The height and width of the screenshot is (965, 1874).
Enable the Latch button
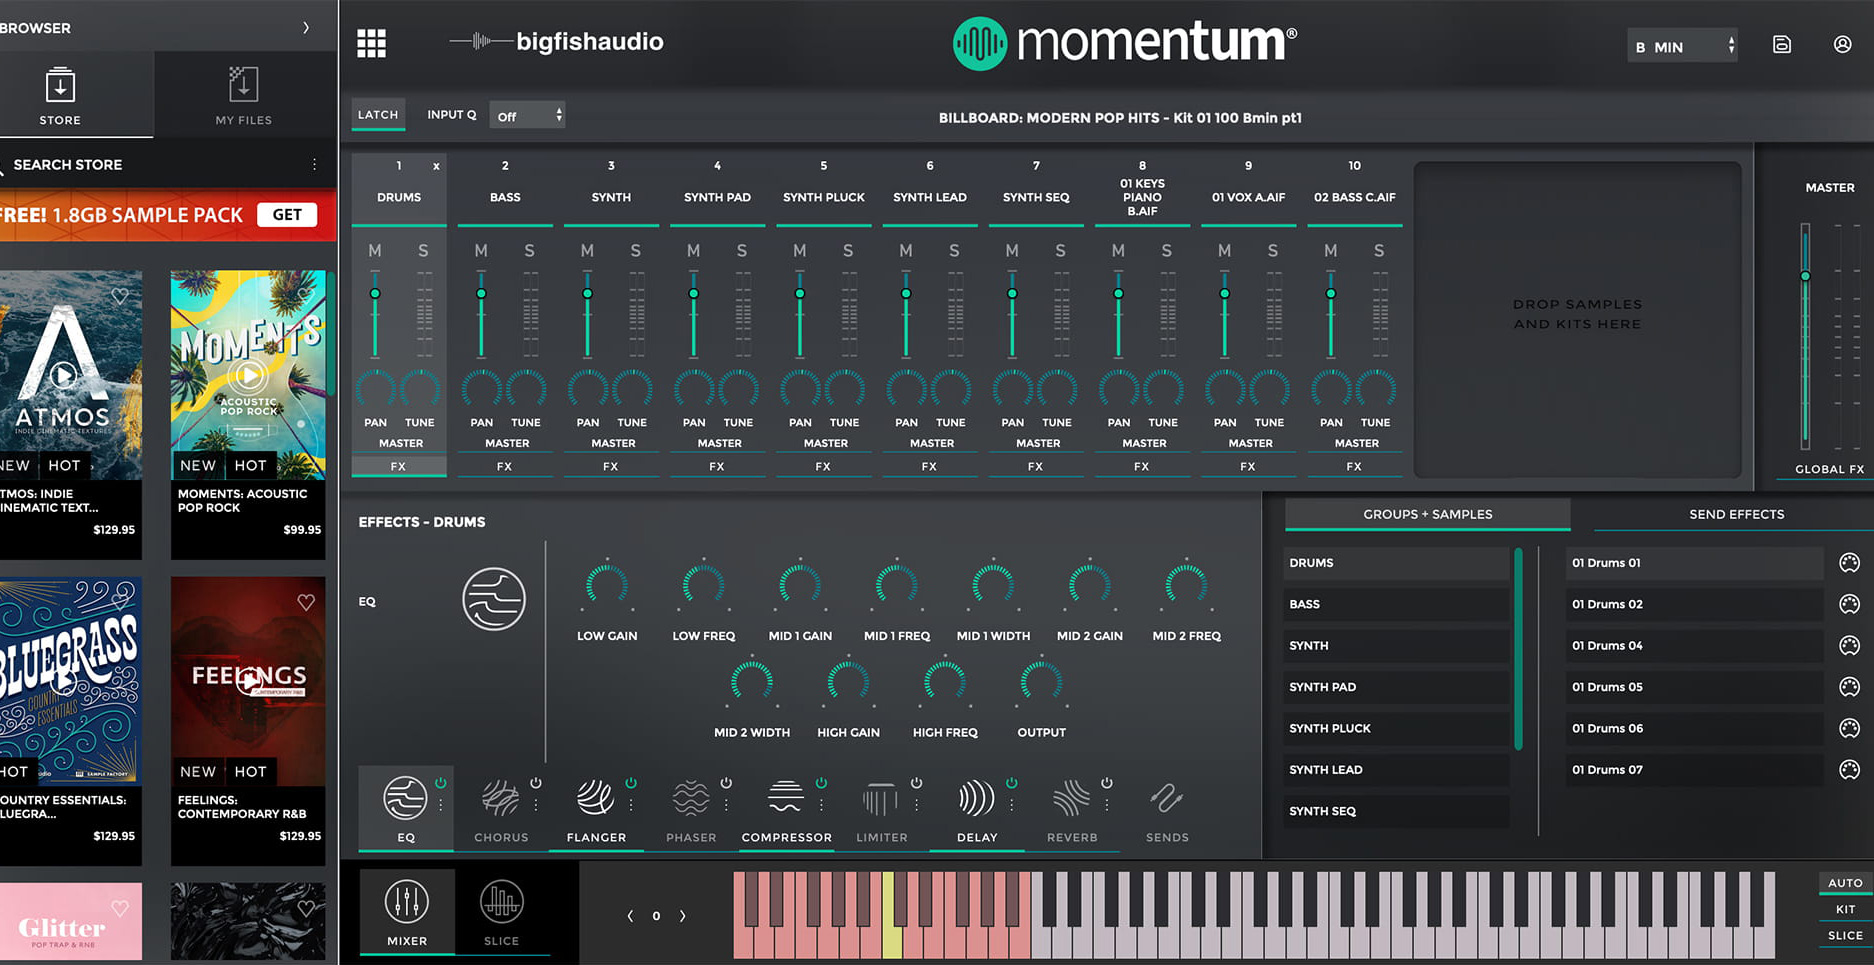point(378,115)
